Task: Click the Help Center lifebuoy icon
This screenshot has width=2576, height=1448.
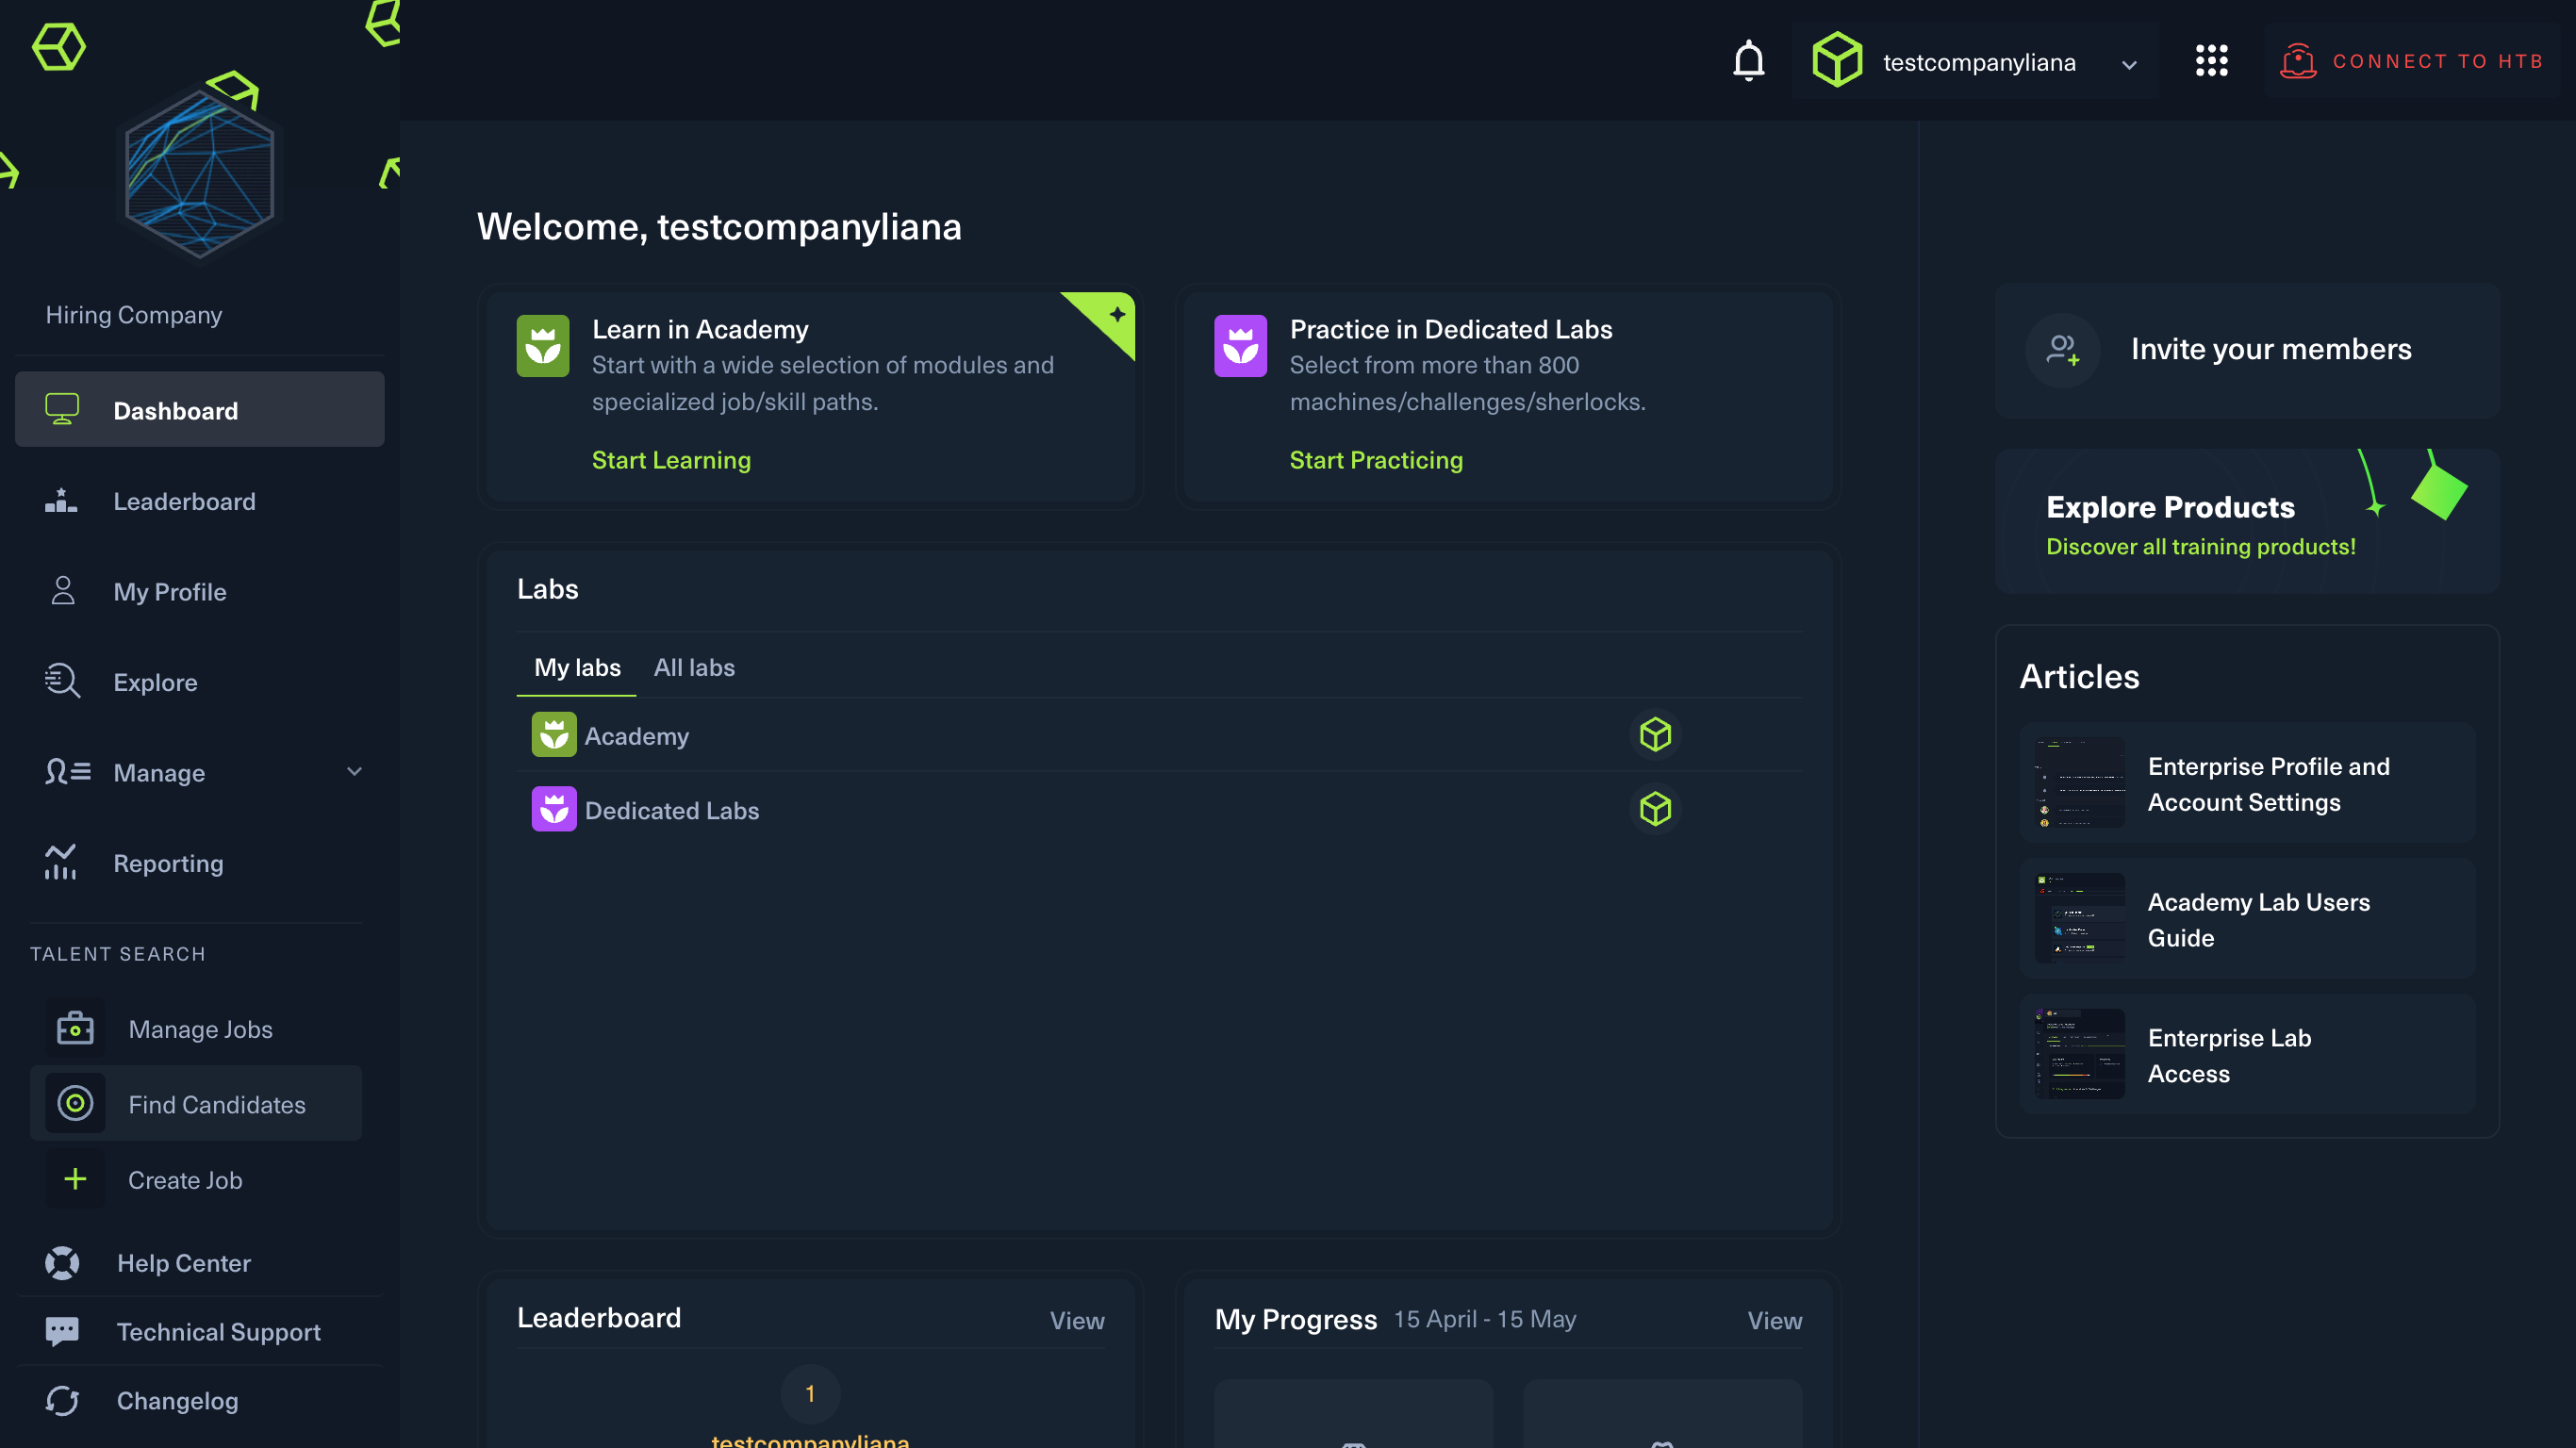Action: click(62, 1262)
